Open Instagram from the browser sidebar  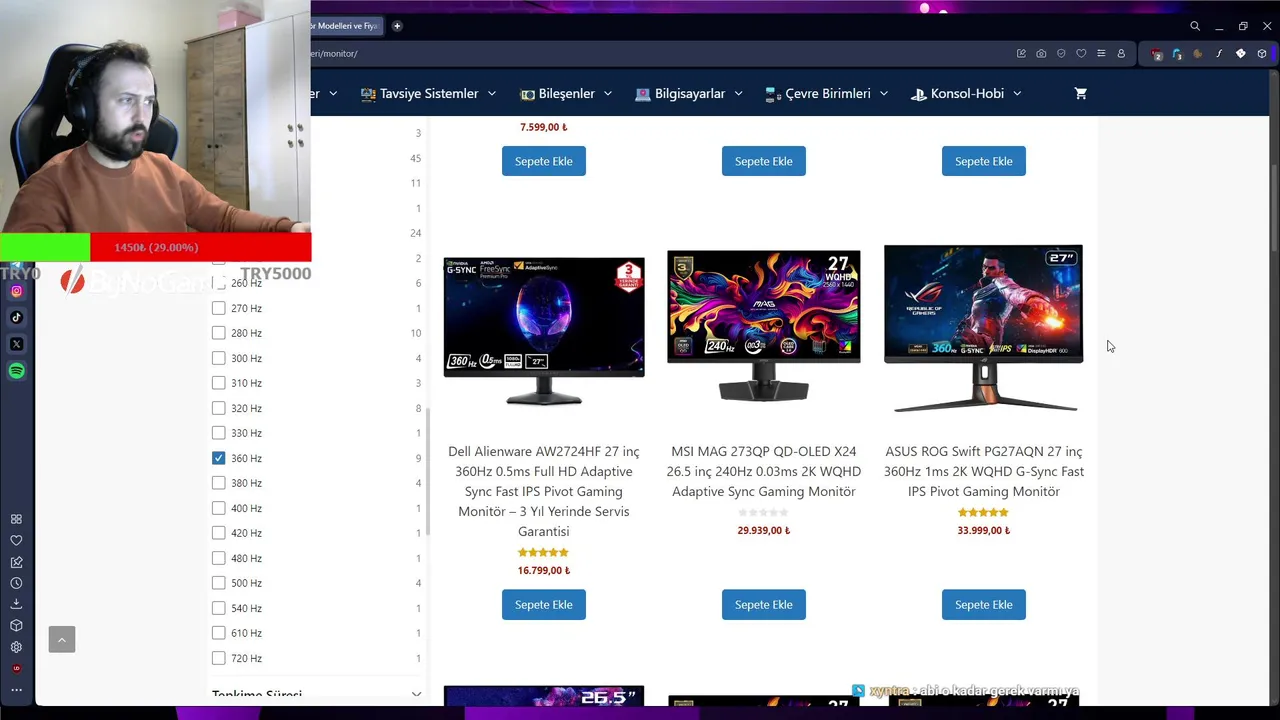tap(16, 291)
